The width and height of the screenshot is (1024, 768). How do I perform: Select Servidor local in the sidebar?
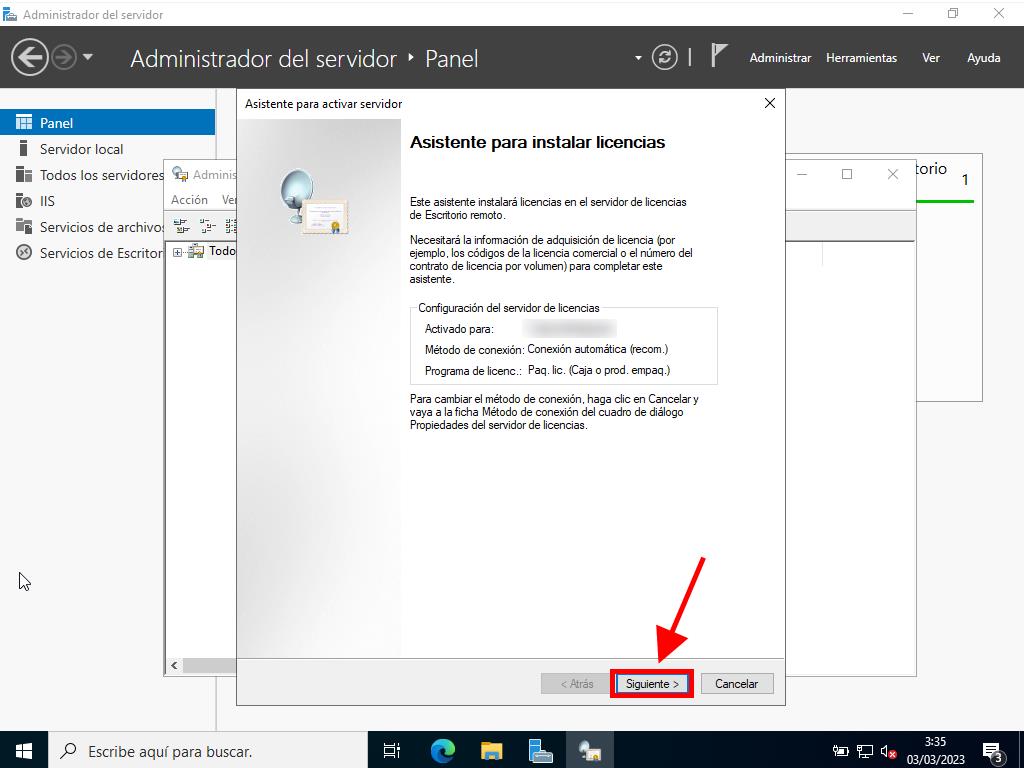[81, 149]
